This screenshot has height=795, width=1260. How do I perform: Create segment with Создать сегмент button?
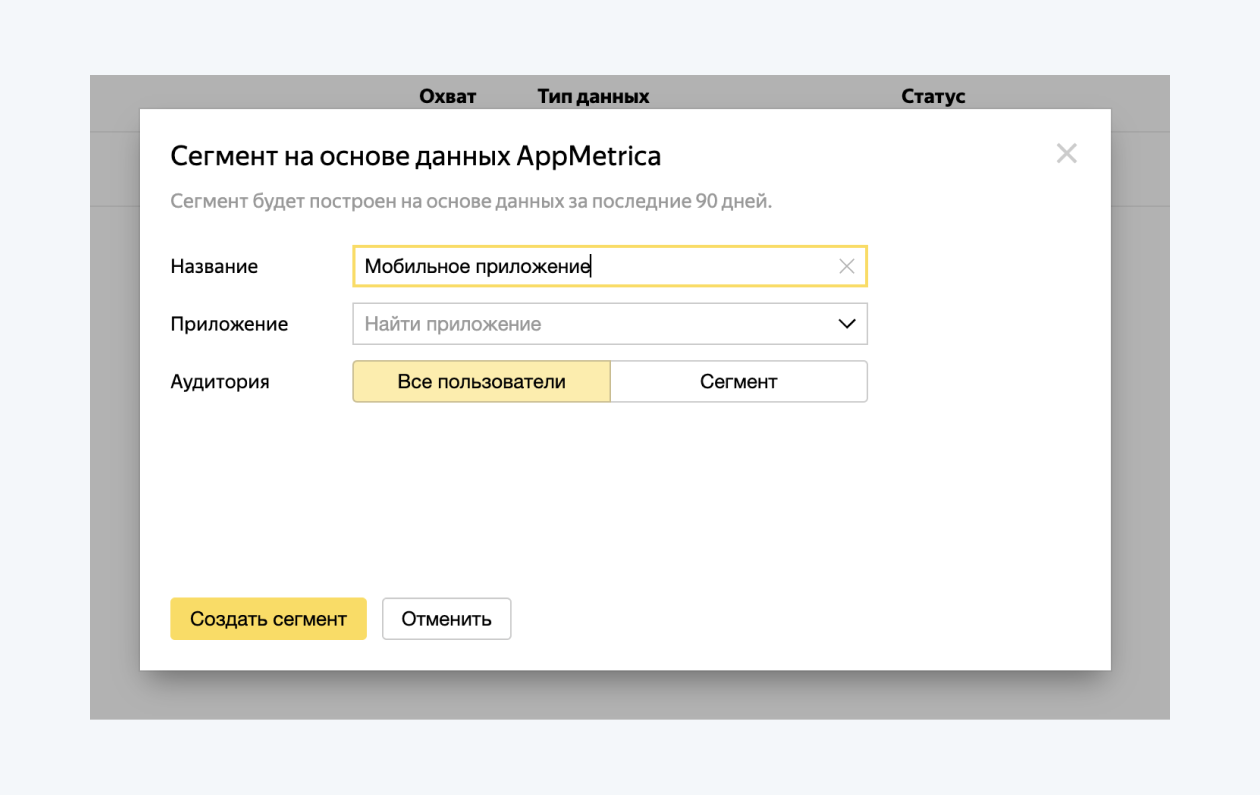tap(268, 619)
